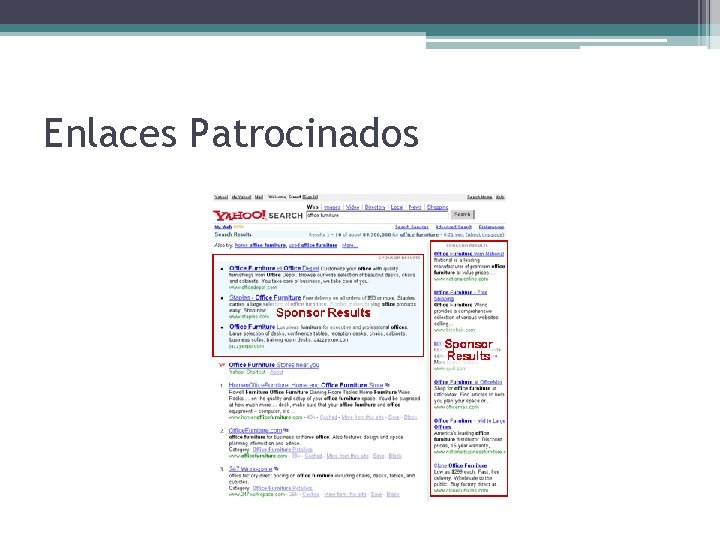Open the Help link at top right
The height and width of the screenshot is (540, 720).
pos(500,197)
